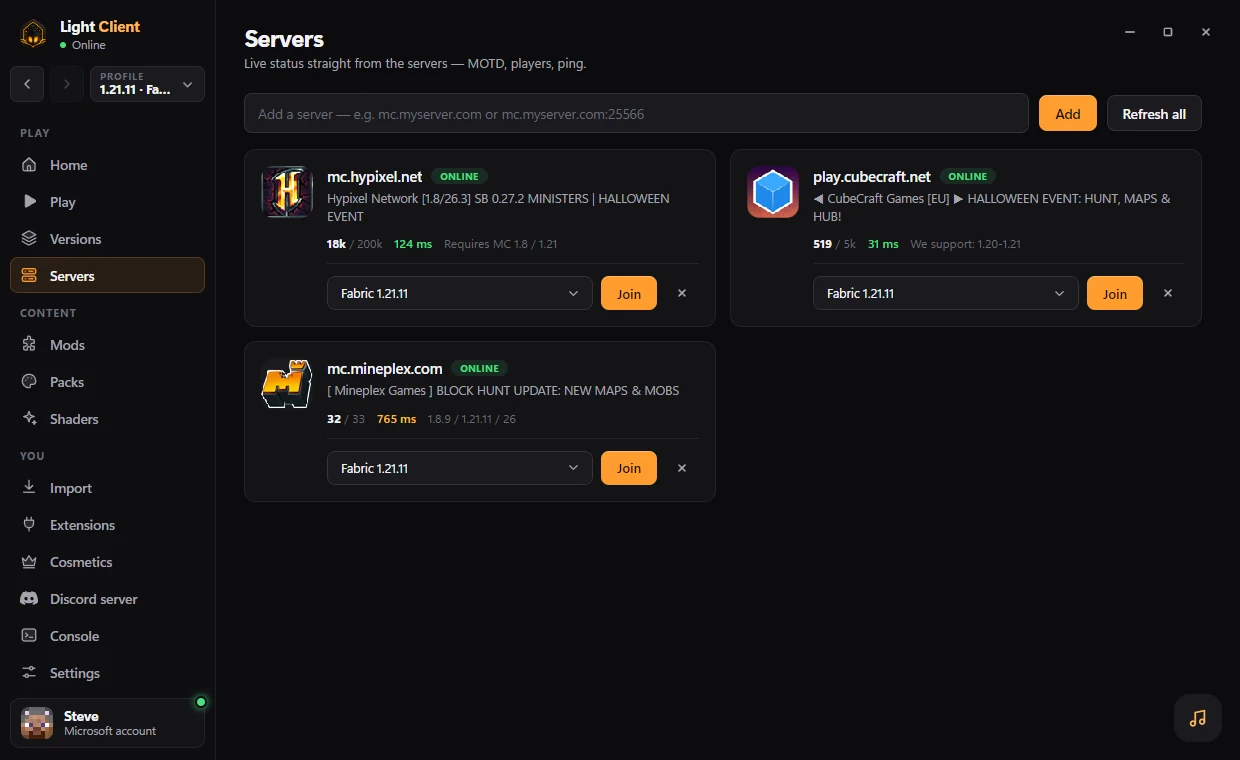Click the Play triangle icon
Screen dimensions: 1240x760
pyautogui.click(x=29, y=202)
